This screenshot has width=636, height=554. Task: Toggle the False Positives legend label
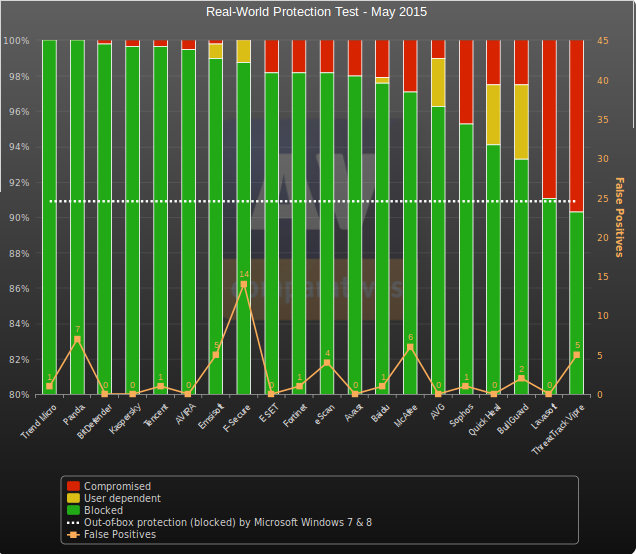pyautogui.click(x=120, y=535)
